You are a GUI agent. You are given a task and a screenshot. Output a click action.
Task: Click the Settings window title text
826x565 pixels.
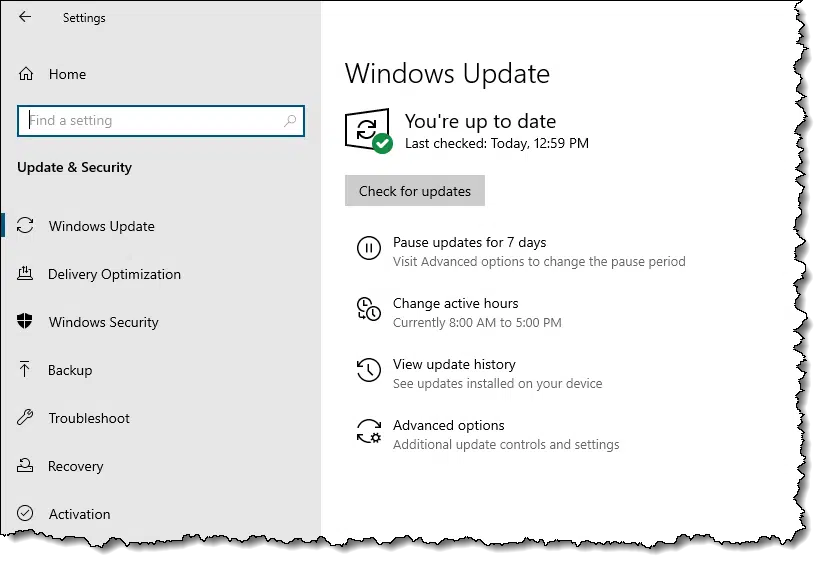(x=84, y=18)
